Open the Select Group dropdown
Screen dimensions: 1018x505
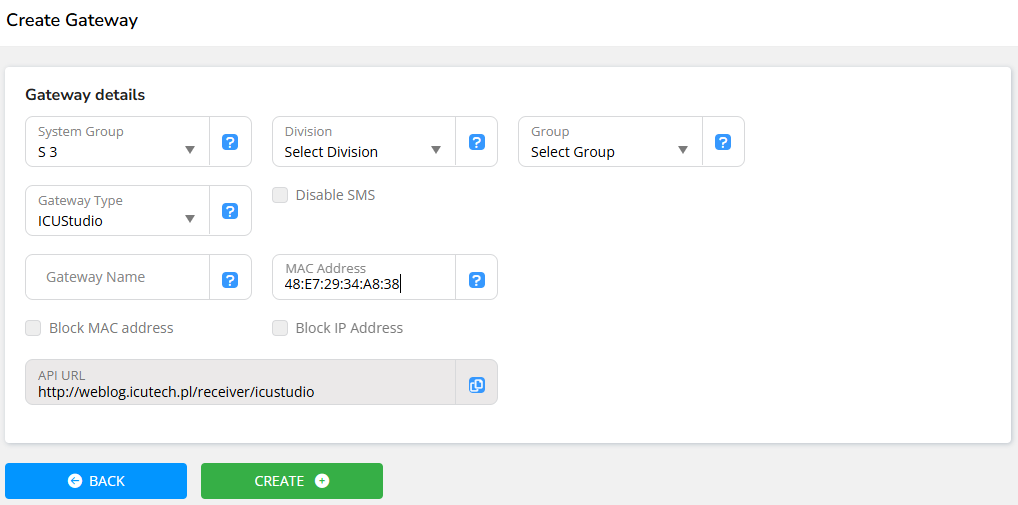click(610, 142)
